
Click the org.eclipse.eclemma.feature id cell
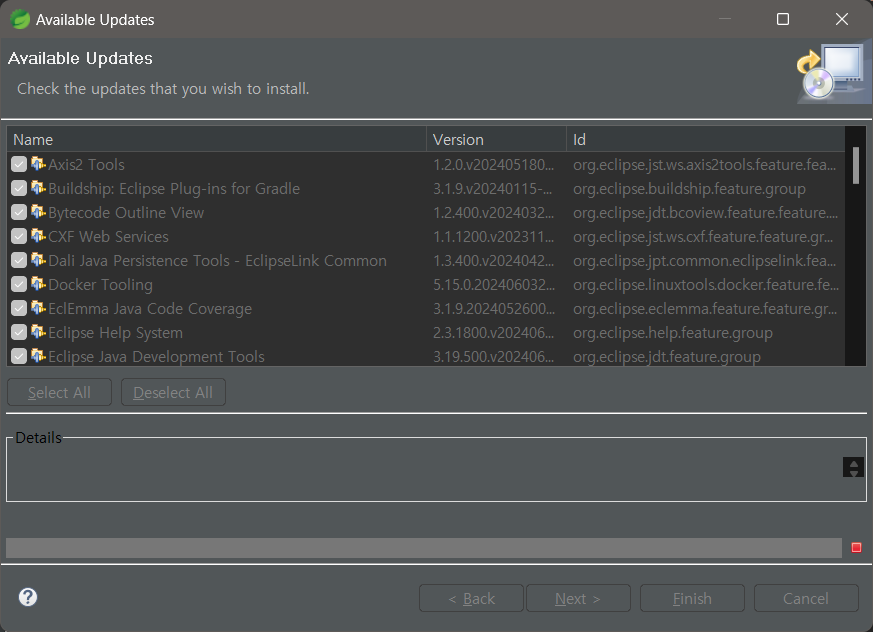704,308
